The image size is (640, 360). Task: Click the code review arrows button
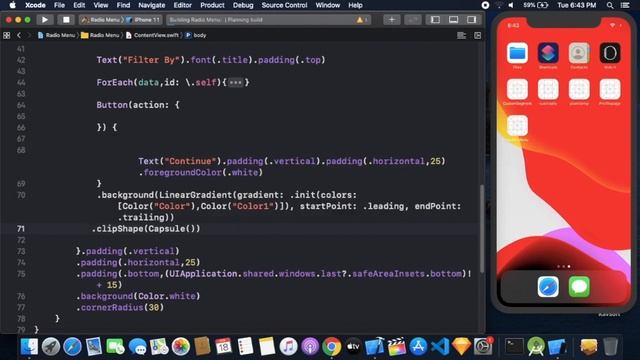pos(413,20)
